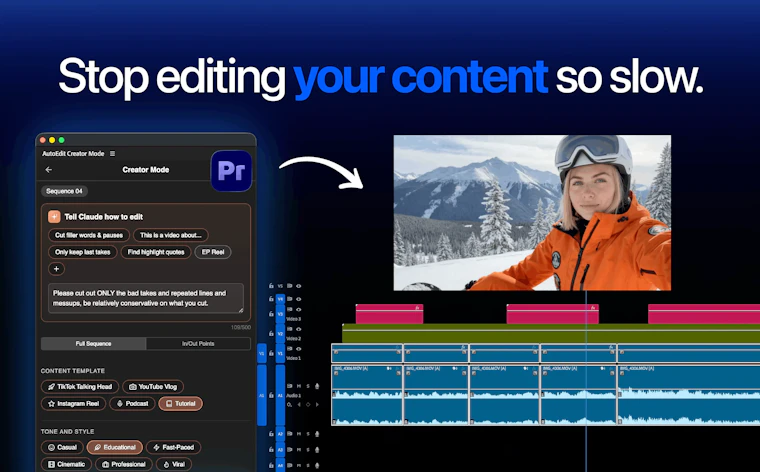Toggle A1 track targeting button
Screen dimensions: 760x472
pos(280,395)
